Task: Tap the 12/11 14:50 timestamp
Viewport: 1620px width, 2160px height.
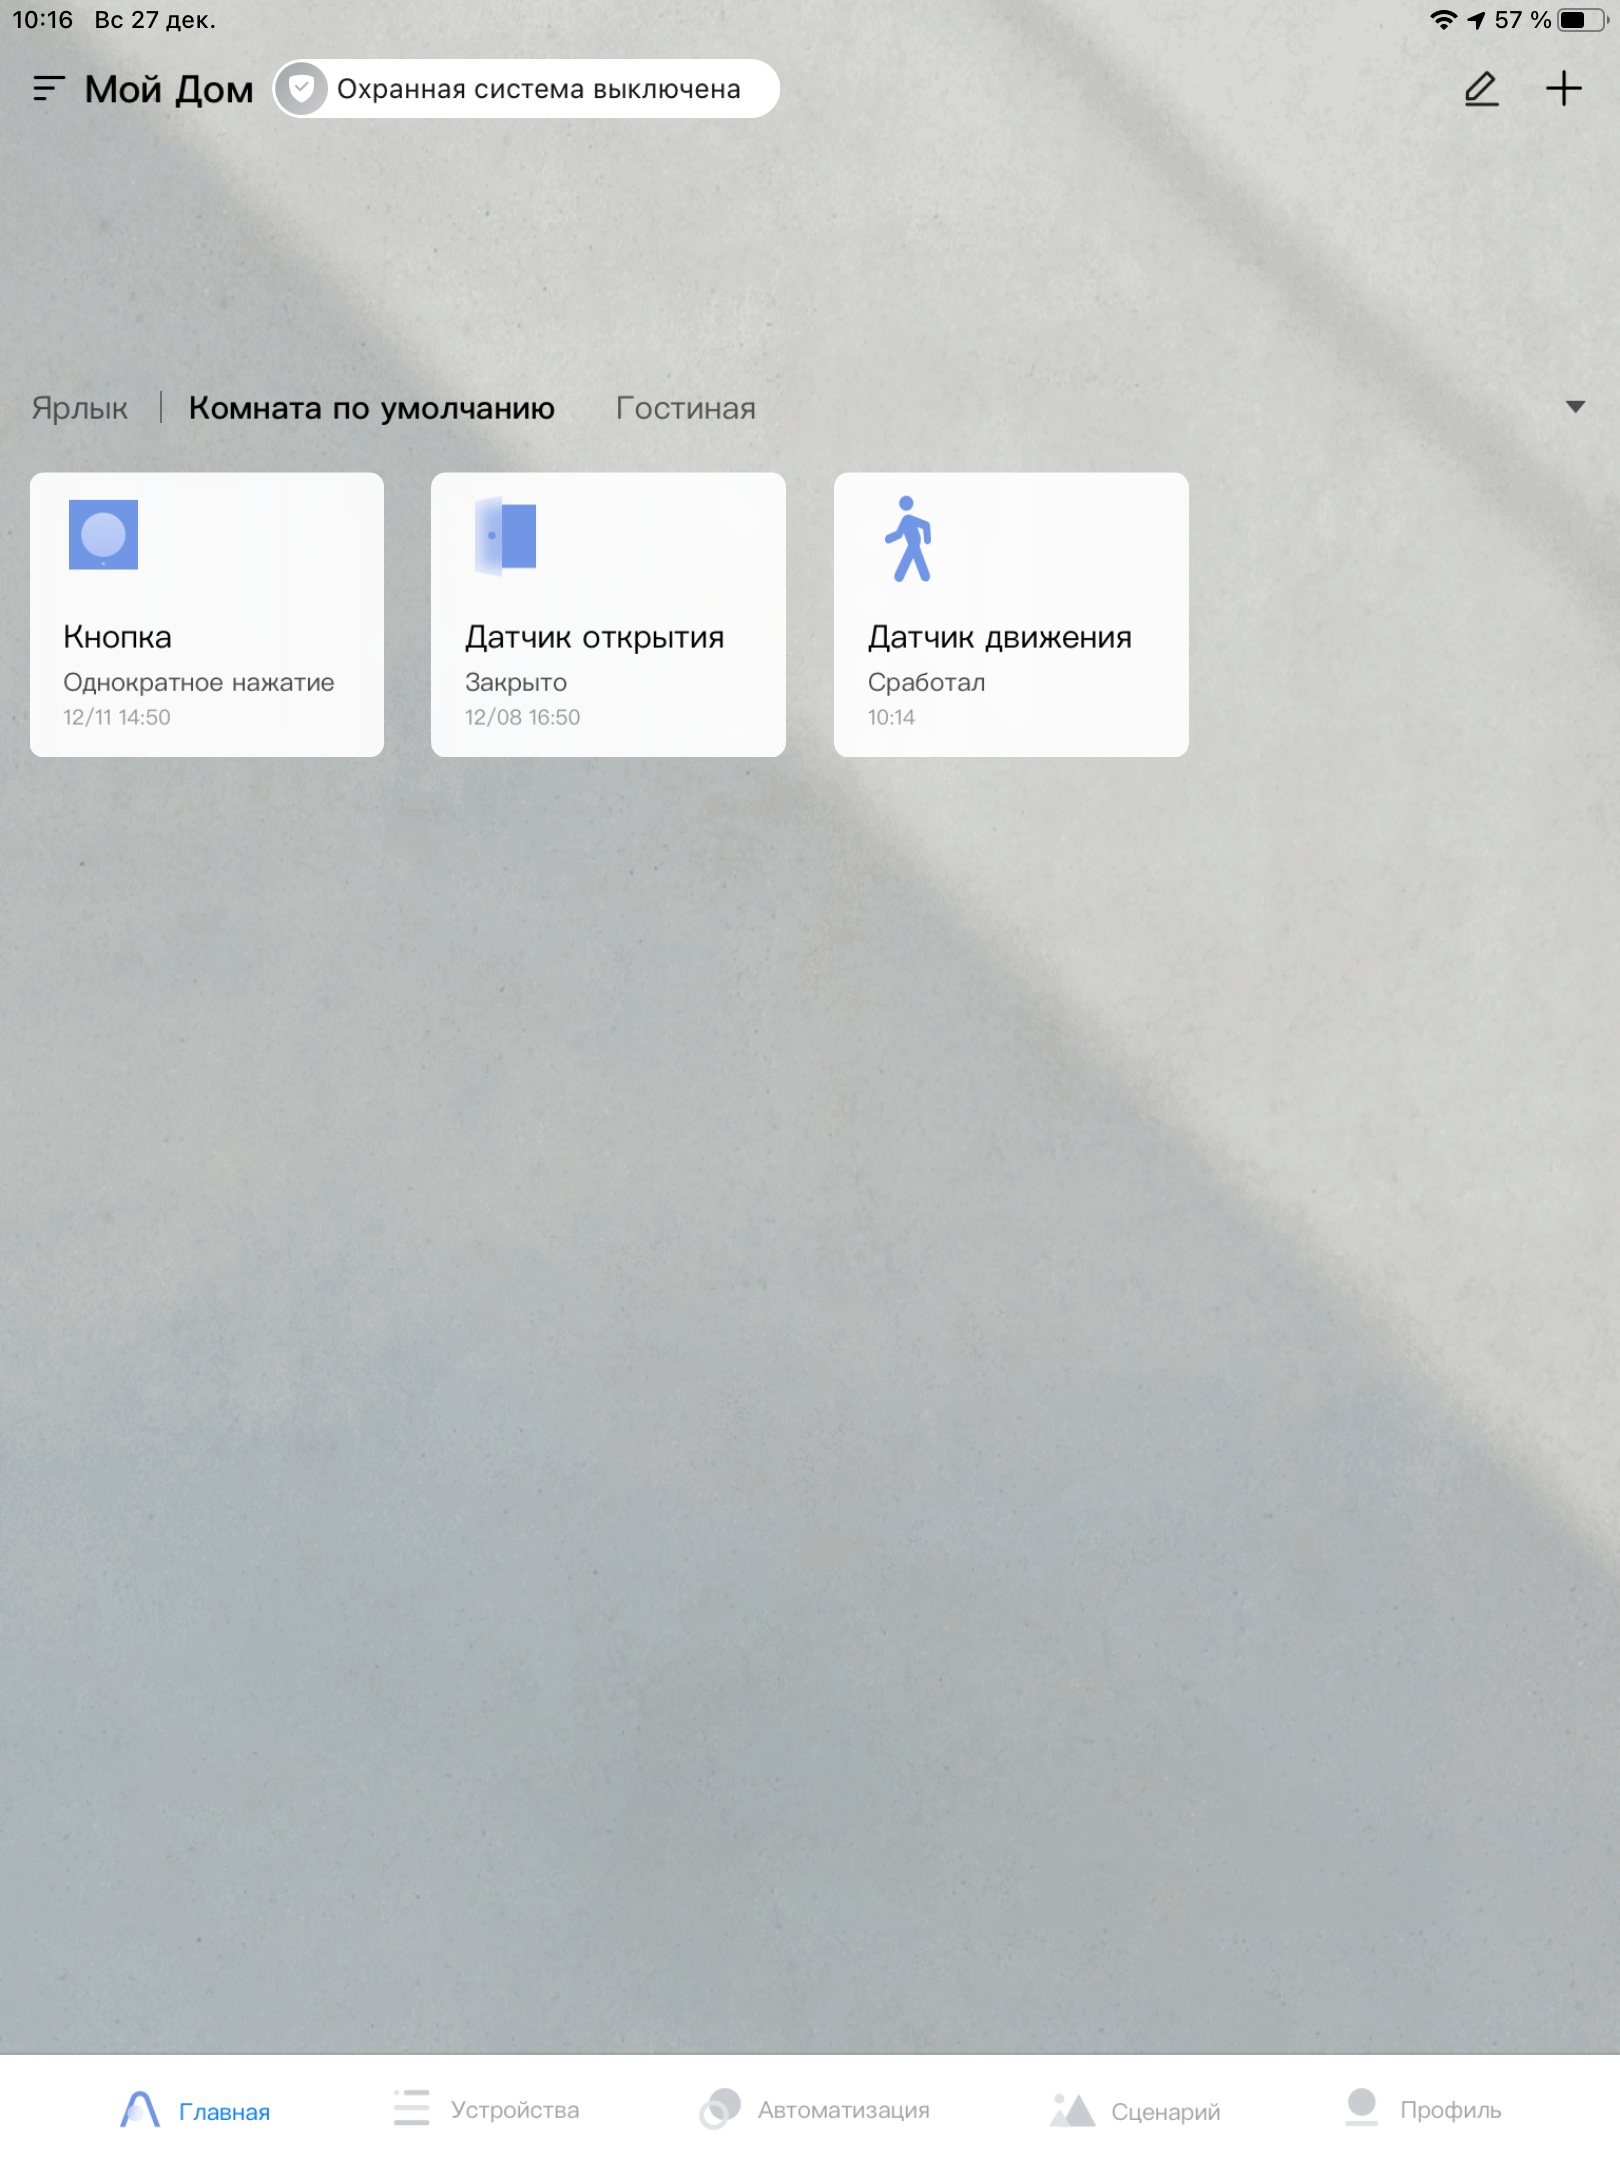Action: [x=116, y=717]
